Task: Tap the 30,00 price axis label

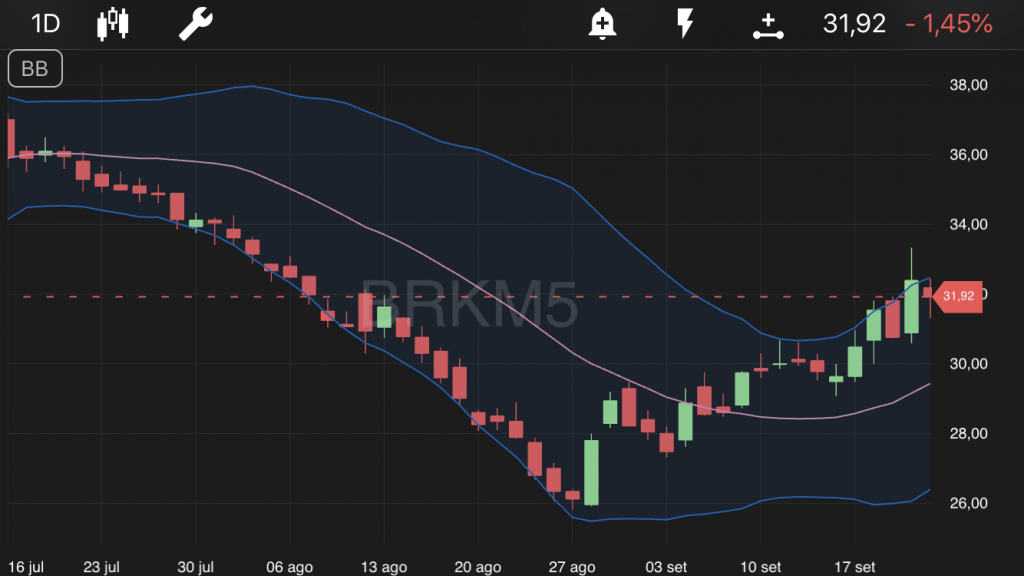Action: pos(968,364)
